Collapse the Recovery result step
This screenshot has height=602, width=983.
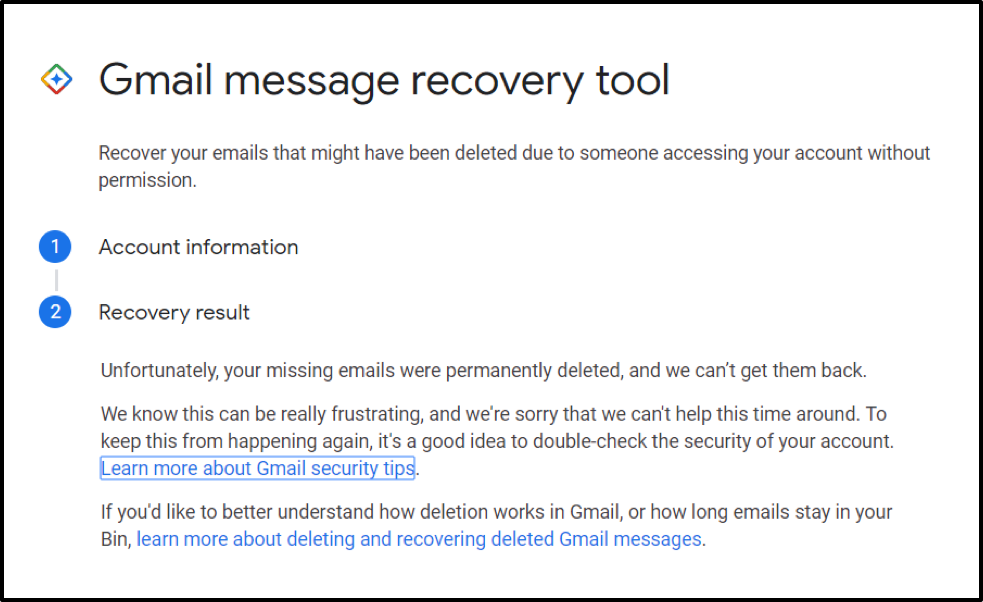174,312
